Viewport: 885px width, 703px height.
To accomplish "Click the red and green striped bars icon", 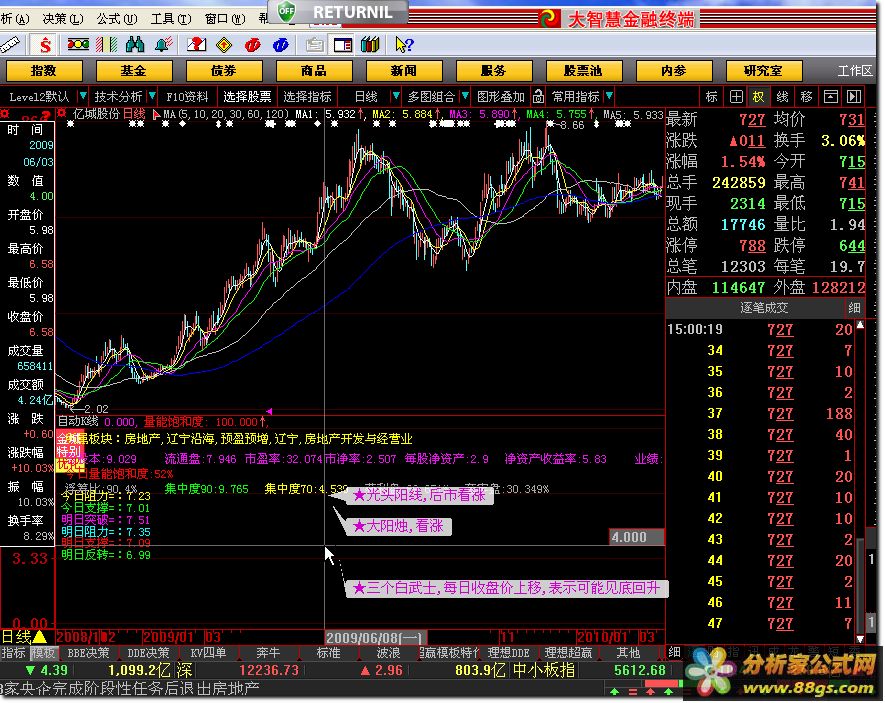I will pyautogui.click(x=106, y=44).
